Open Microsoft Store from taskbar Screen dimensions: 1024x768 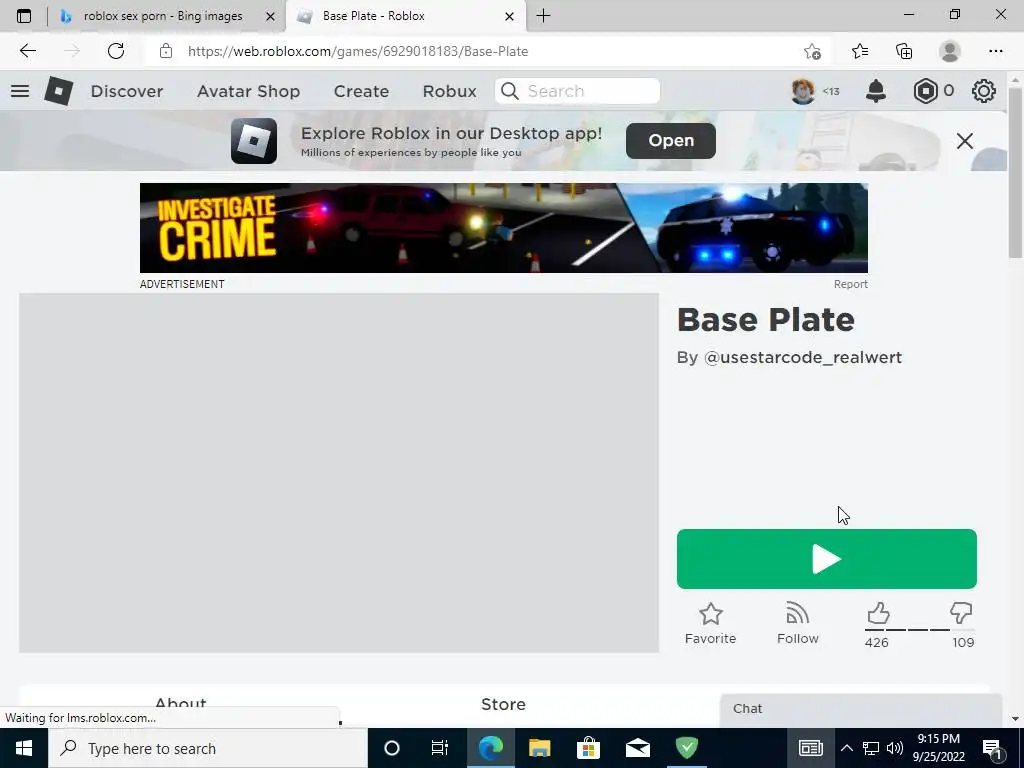588,748
